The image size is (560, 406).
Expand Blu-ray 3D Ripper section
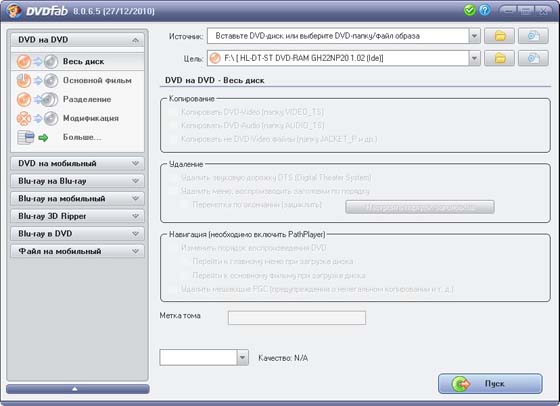[x=78, y=216]
